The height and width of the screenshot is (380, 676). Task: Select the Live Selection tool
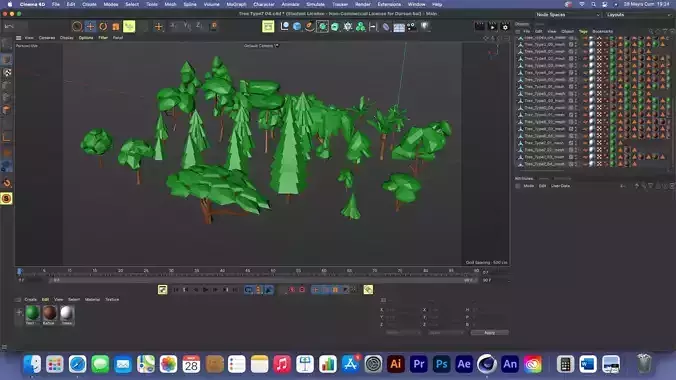coord(77,26)
